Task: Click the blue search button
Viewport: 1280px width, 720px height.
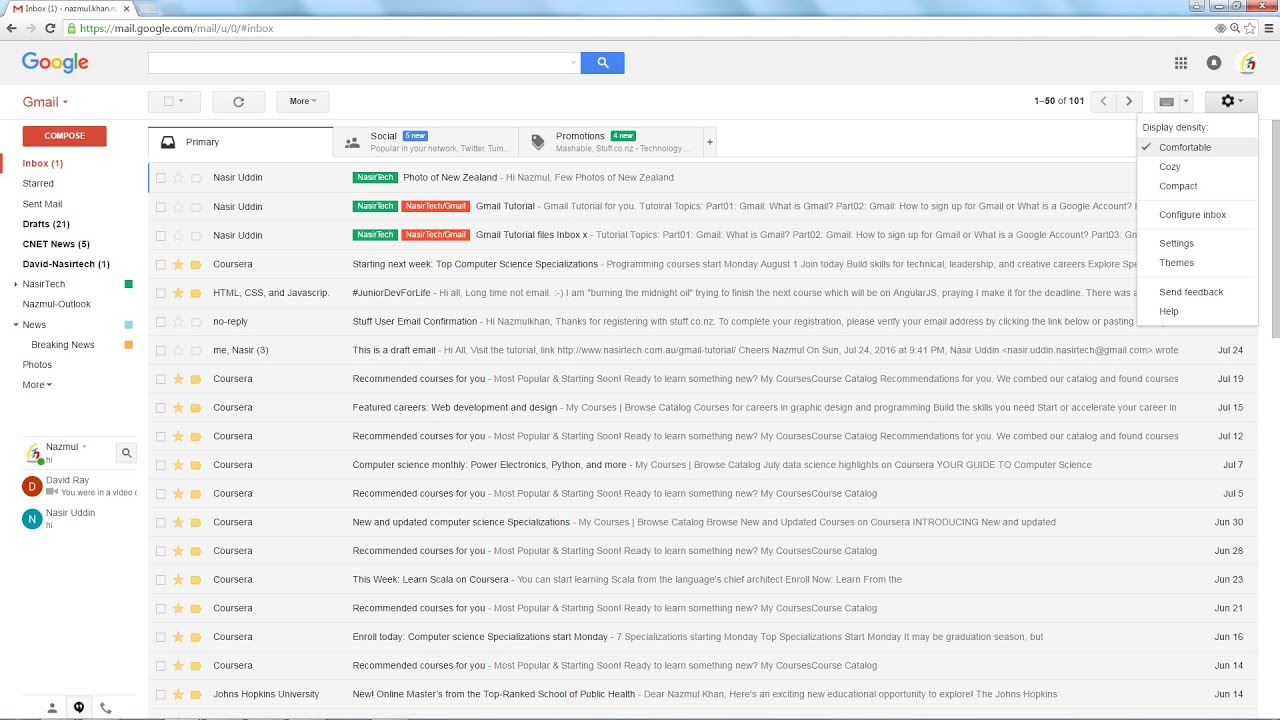Action: coord(602,63)
